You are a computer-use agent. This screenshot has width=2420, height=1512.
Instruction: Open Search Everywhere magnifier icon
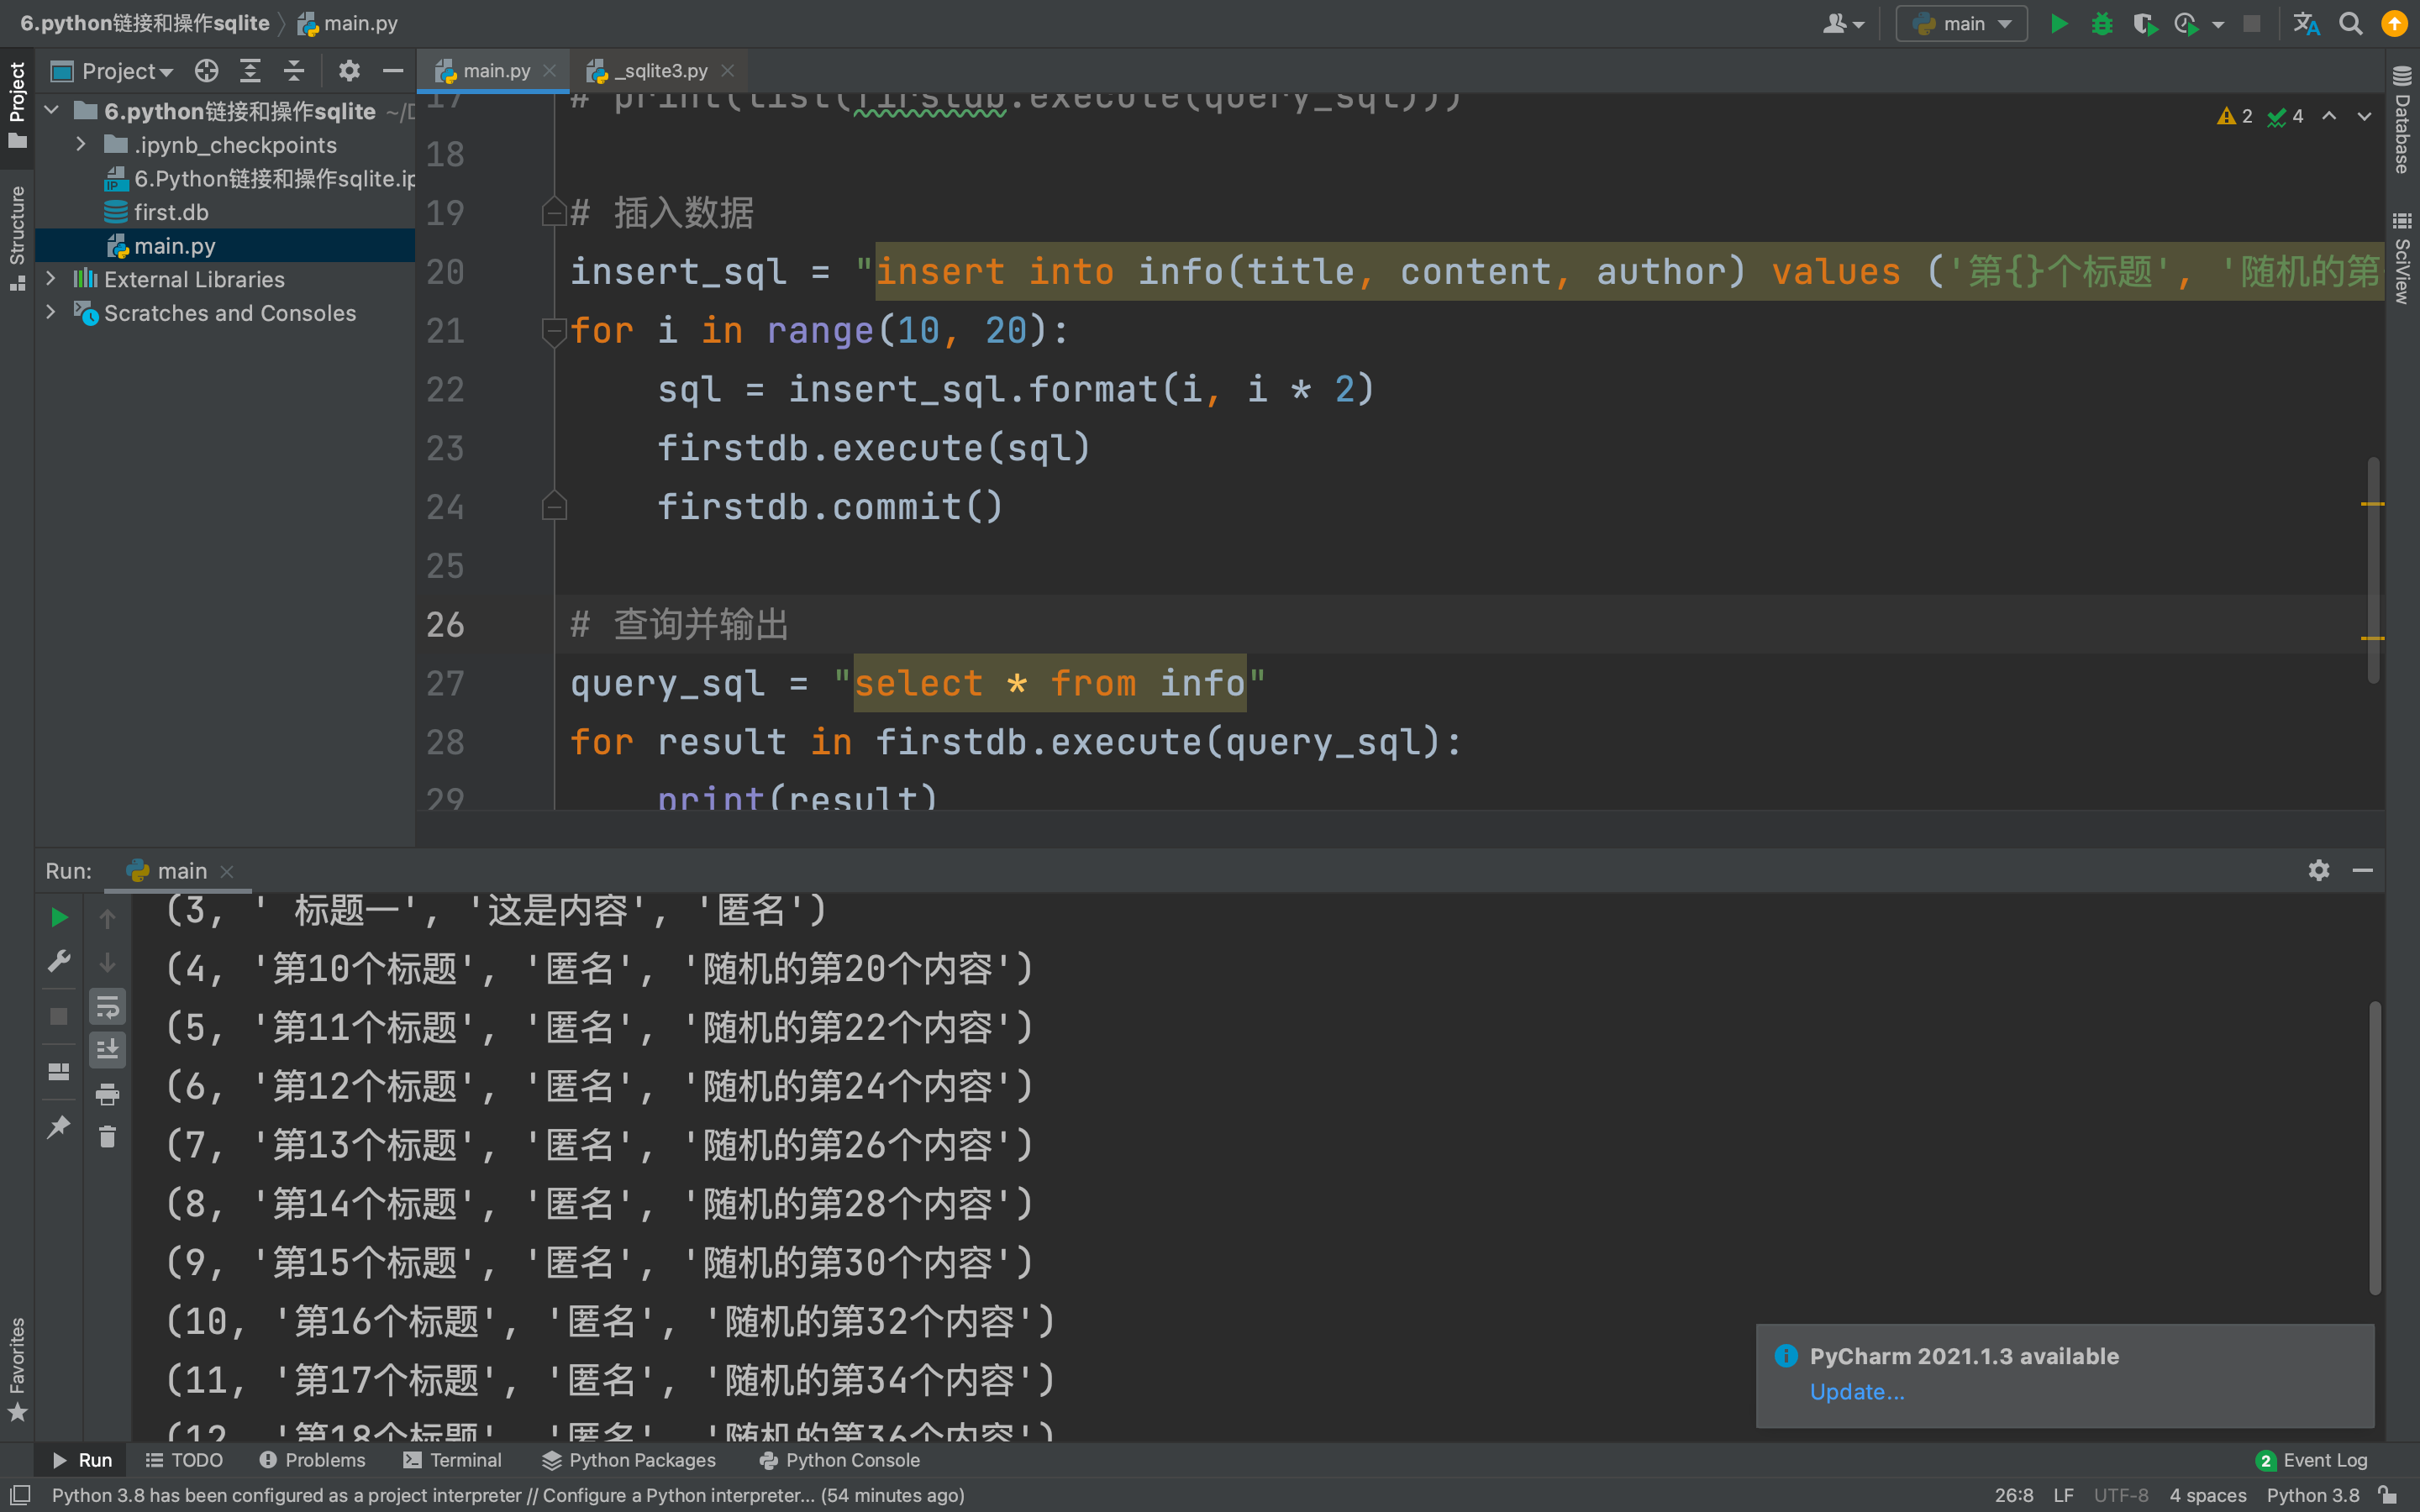(2350, 23)
